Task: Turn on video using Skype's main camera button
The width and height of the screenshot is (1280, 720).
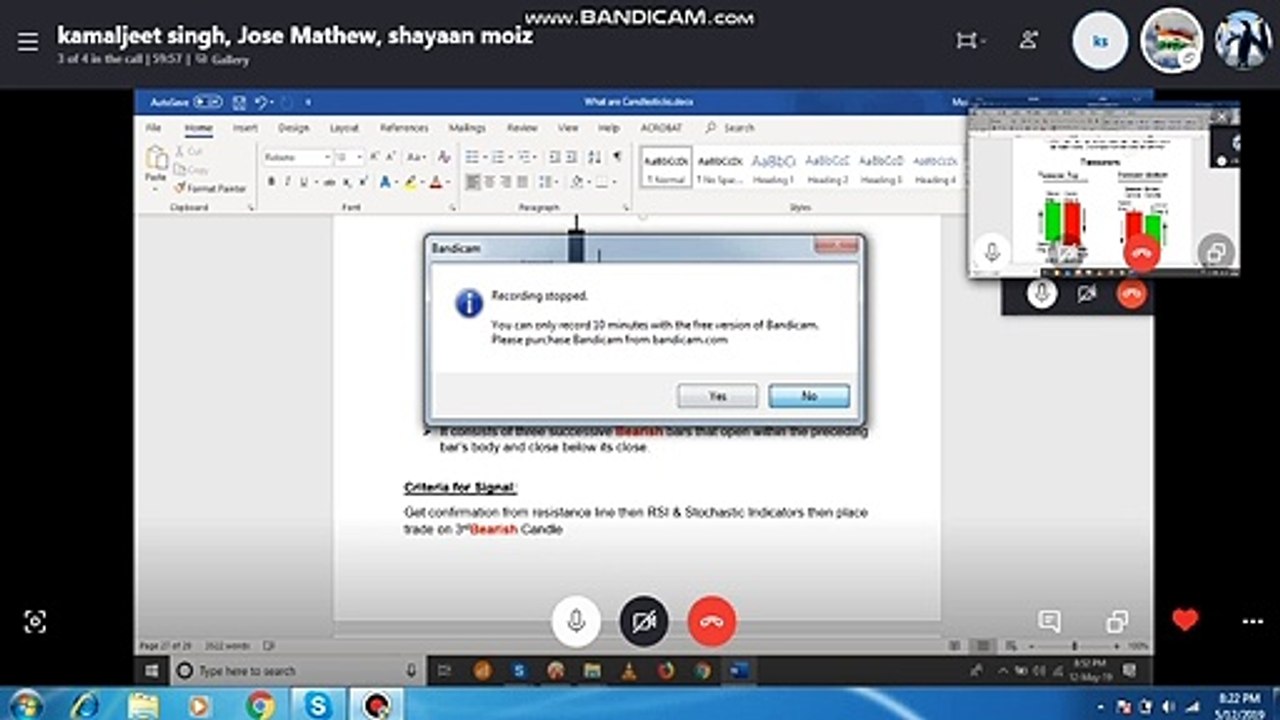Action: point(643,622)
